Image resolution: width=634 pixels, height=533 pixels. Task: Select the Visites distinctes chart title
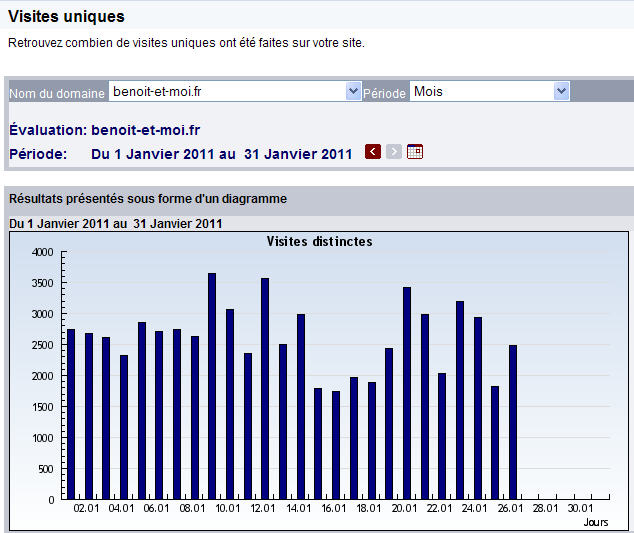click(319, 241)
